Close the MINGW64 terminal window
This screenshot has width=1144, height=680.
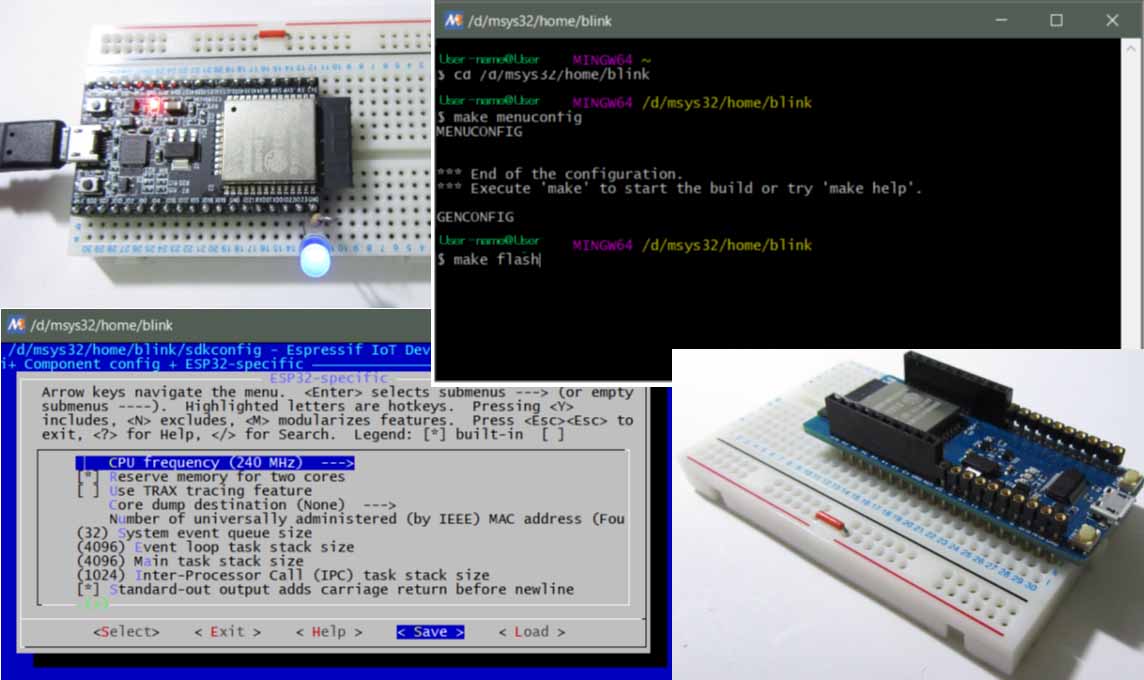(1112, 20)
